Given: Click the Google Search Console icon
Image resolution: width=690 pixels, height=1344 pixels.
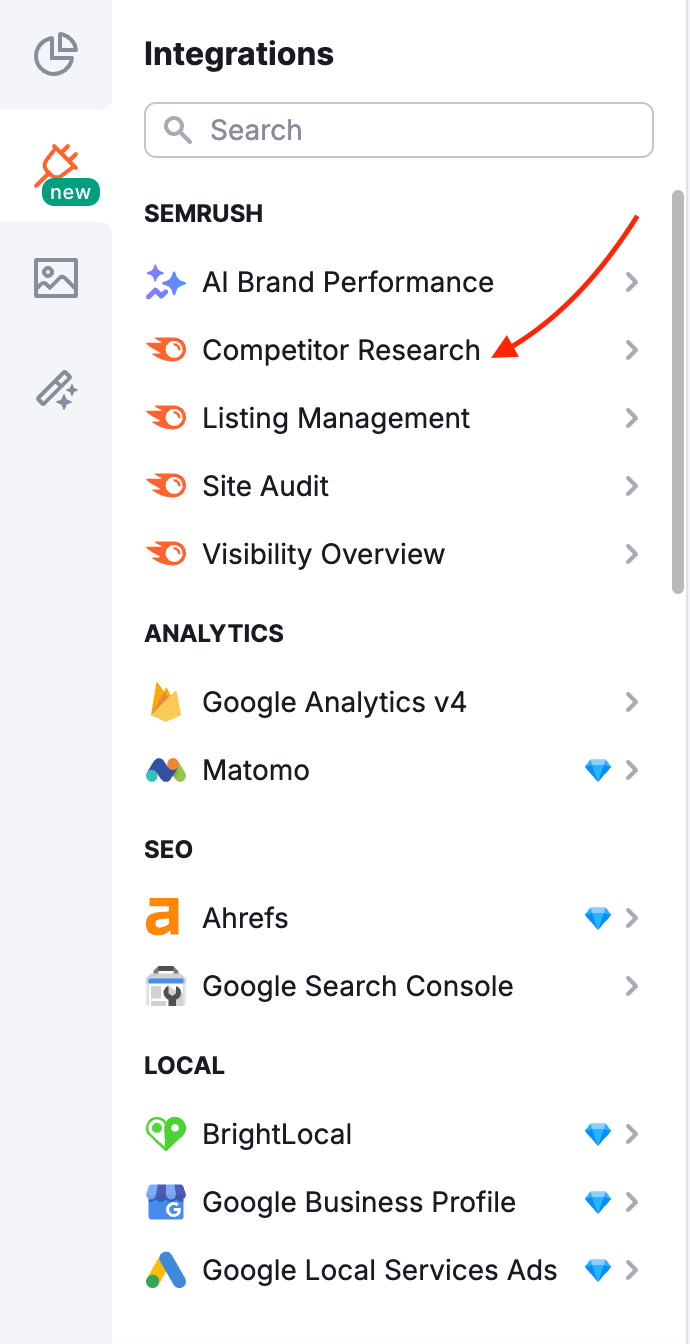Looking at the screenshot, I should click(x=166, y=986).
